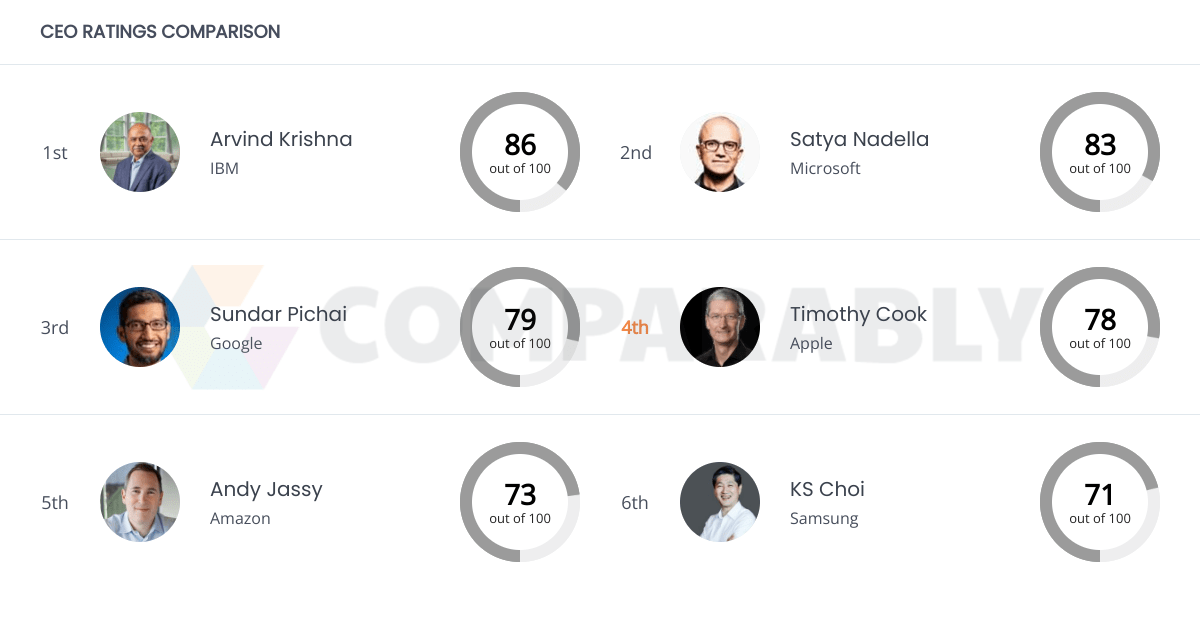Click the Samsung CEO profile photo
The width and height of the screenshot is (1200, 630).
(x=720, y=502)
